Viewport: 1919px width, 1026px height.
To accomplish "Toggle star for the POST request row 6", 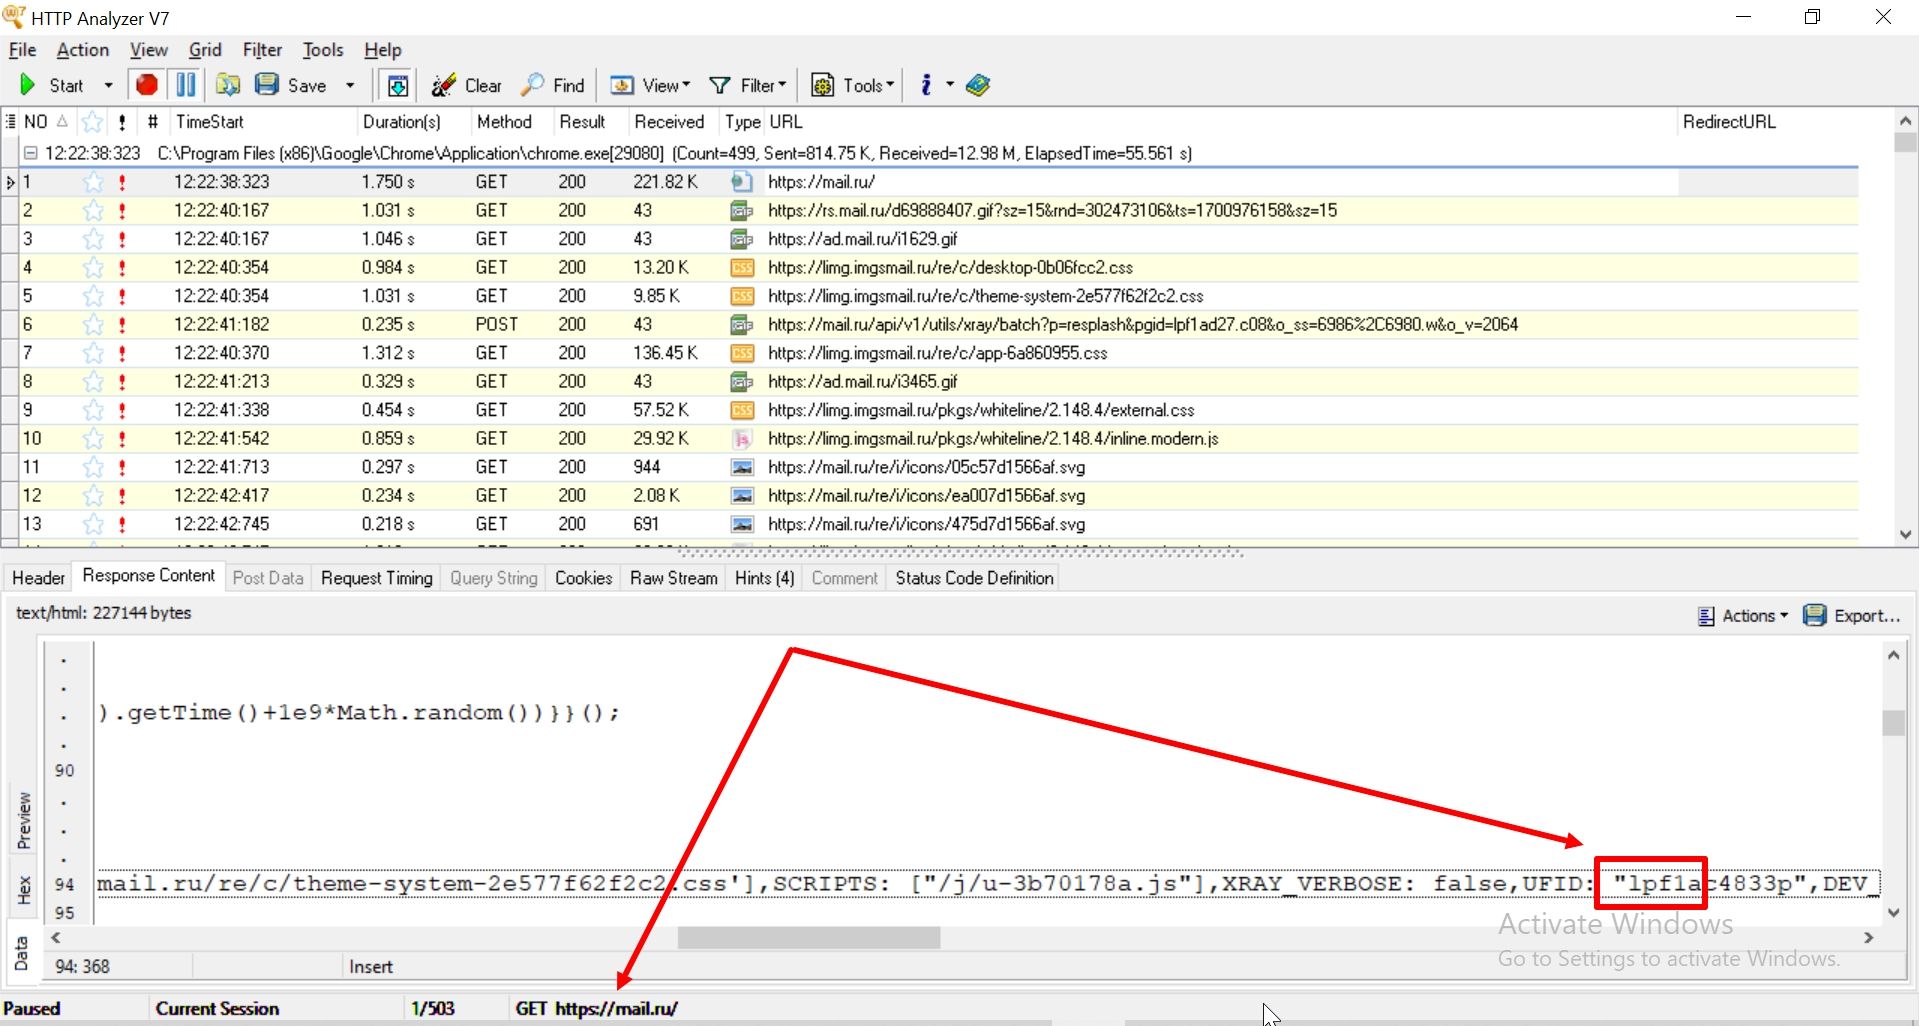I will coord(93,325).
